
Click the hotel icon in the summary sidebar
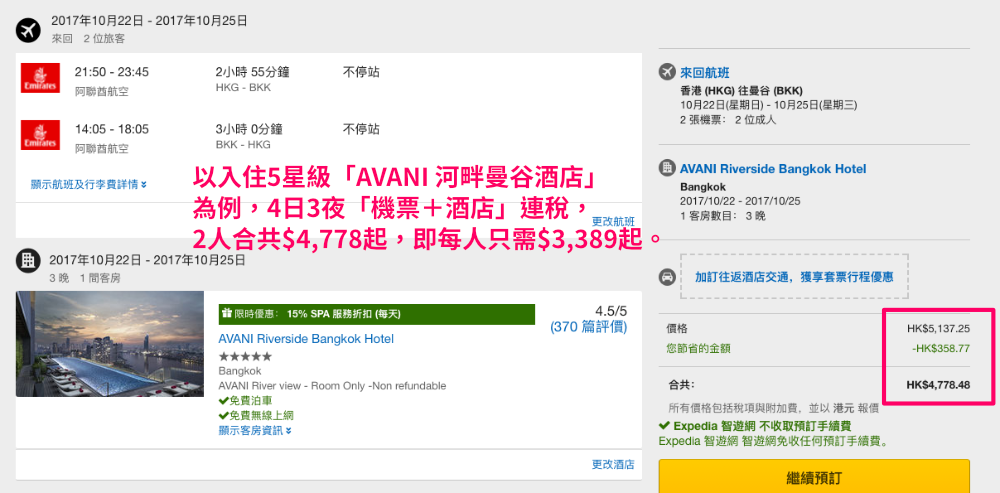(667, 169)
